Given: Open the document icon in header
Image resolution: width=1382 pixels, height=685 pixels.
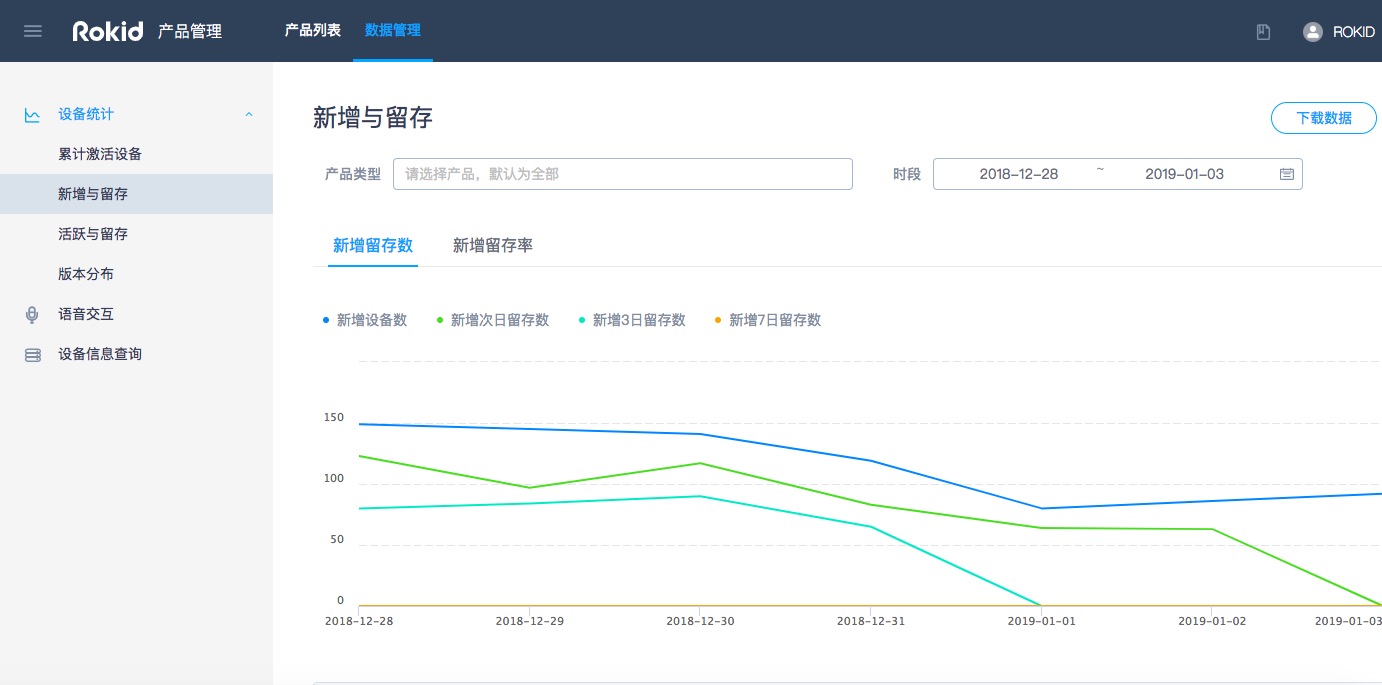Looking at the screenshot, I should pyautogui.click(x=1263, y=32).
